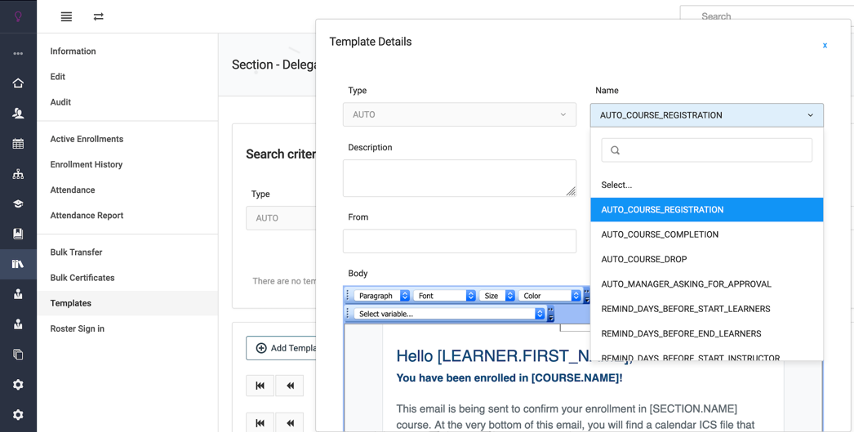Click the search field inside Name dropdown

point(706,150)
